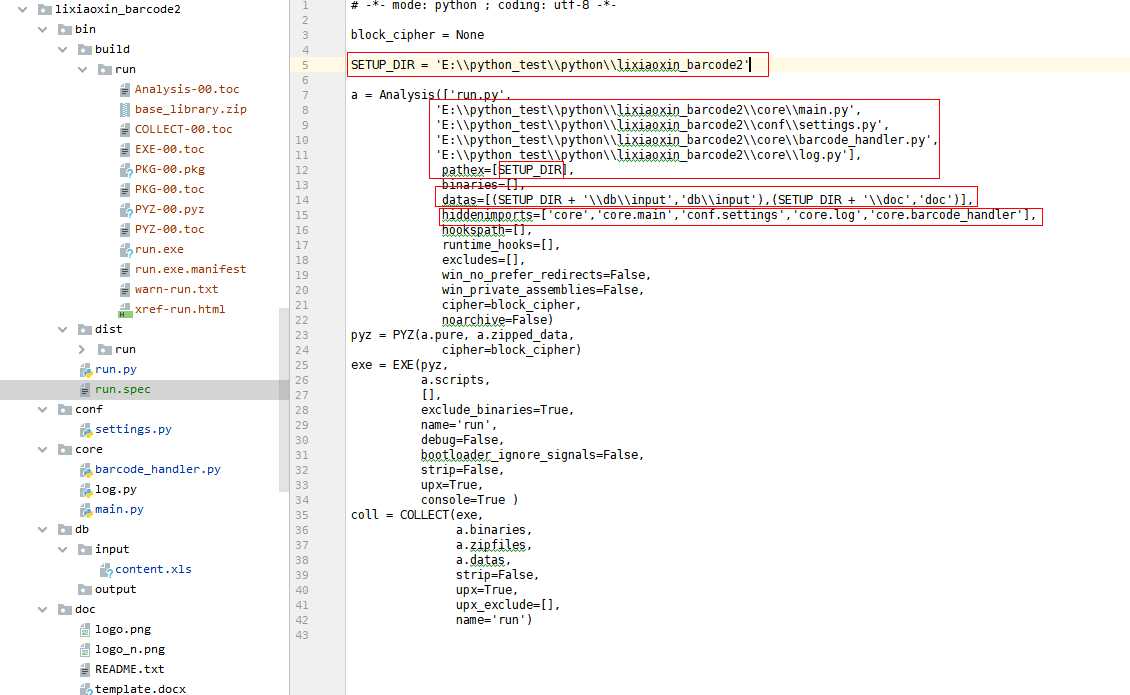Click the logo.png image file icon
Viewport: 1130px width, 695px height.
[x=86, y=630]
